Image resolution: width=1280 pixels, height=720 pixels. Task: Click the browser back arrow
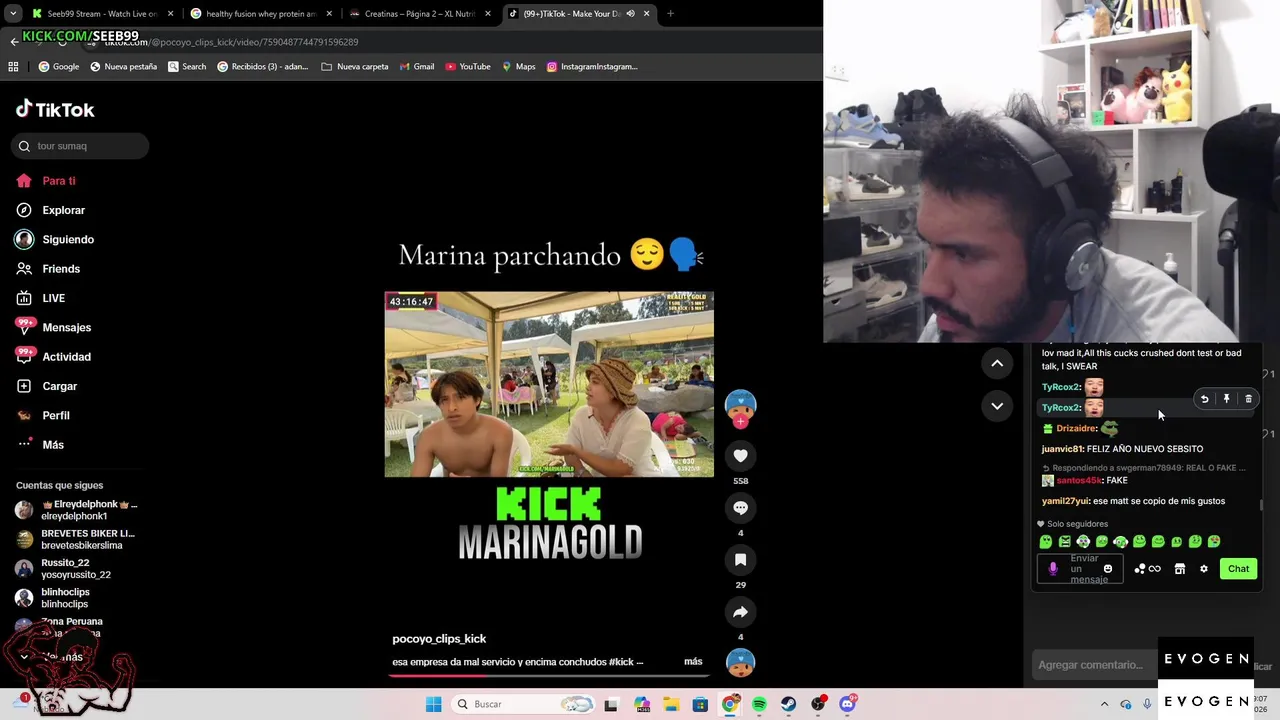14,42
